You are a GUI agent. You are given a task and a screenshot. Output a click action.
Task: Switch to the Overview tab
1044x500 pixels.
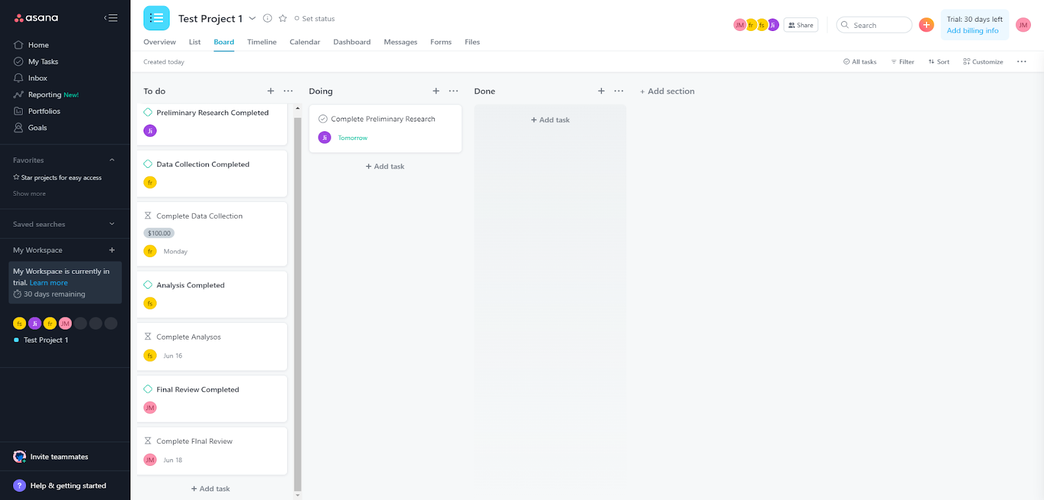pos(160,42)
